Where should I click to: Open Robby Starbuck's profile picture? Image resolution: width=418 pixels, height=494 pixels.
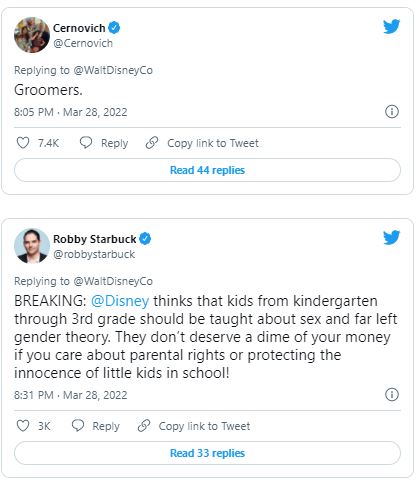point(32,246)
